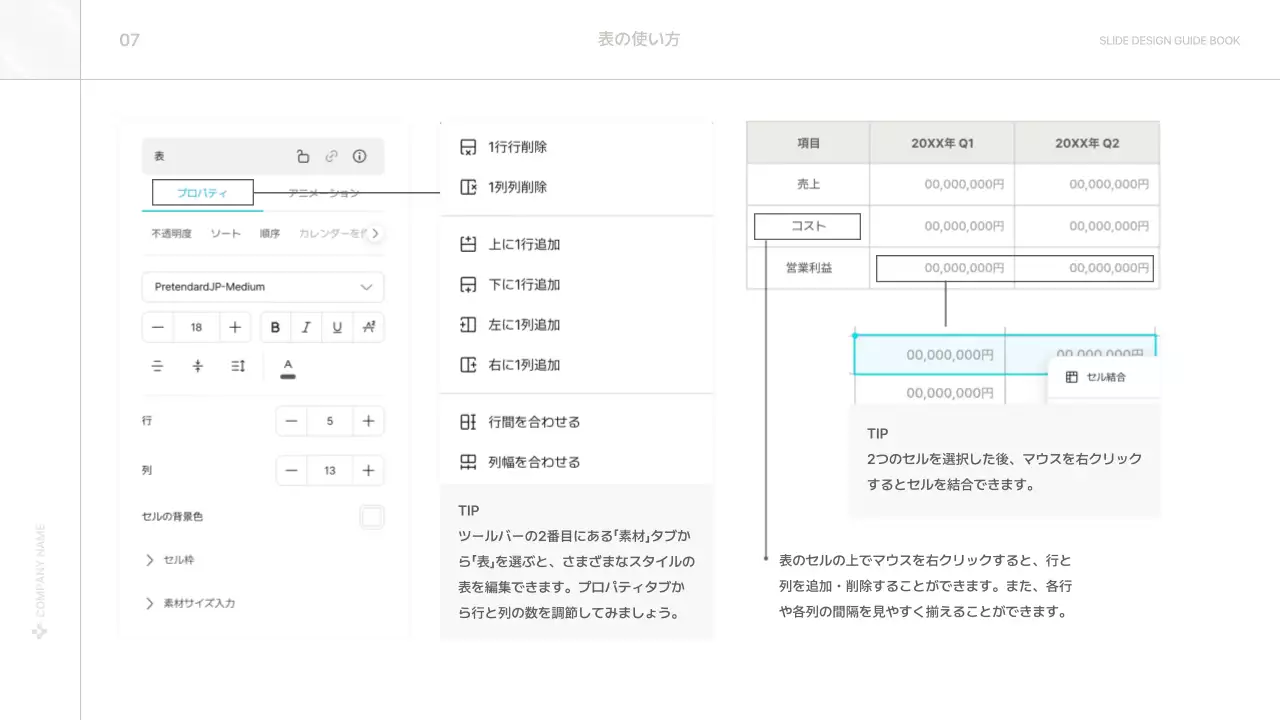Open the セルの背景色 color swatch
Image resolution: width=1280 pixels, height=720 pixels.
pyautogui.click(x=372, y=517)
